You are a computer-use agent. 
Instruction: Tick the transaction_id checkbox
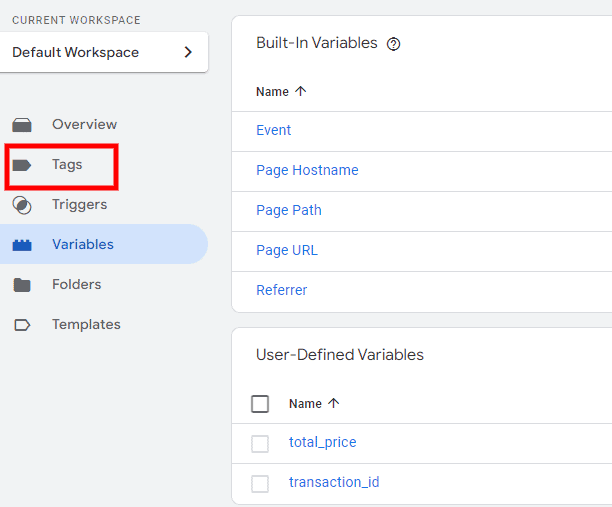260,483
